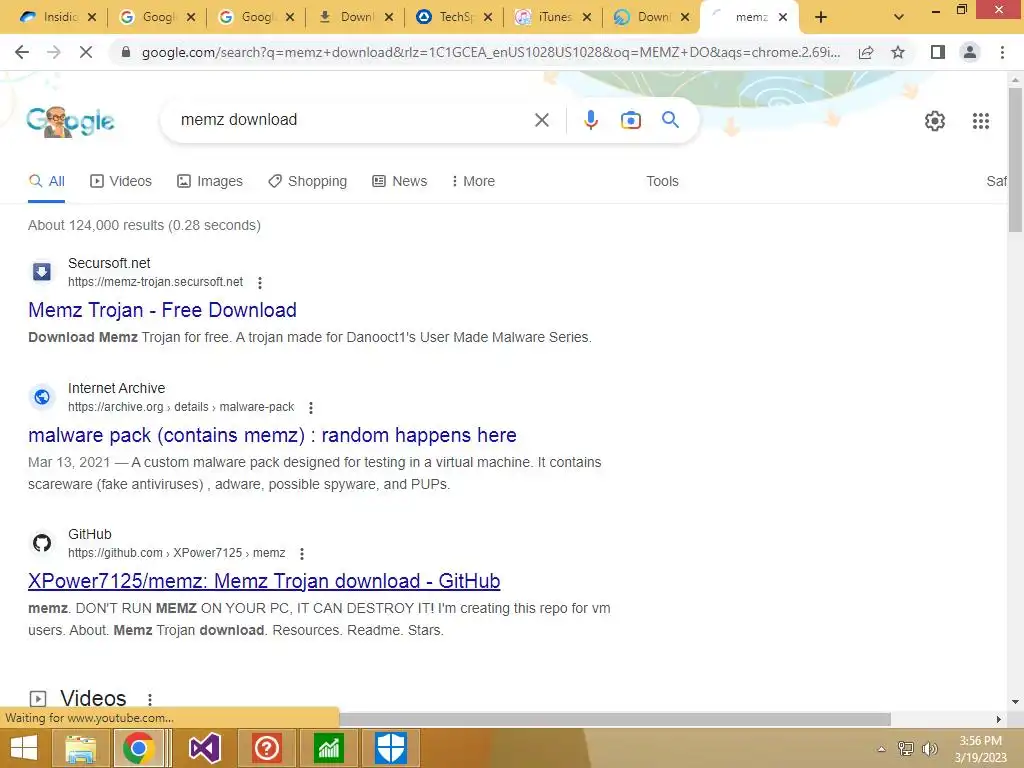This screenshot has height=768, width=1024.
Task: Show hidden system tray icons
Action: (881, 749)
